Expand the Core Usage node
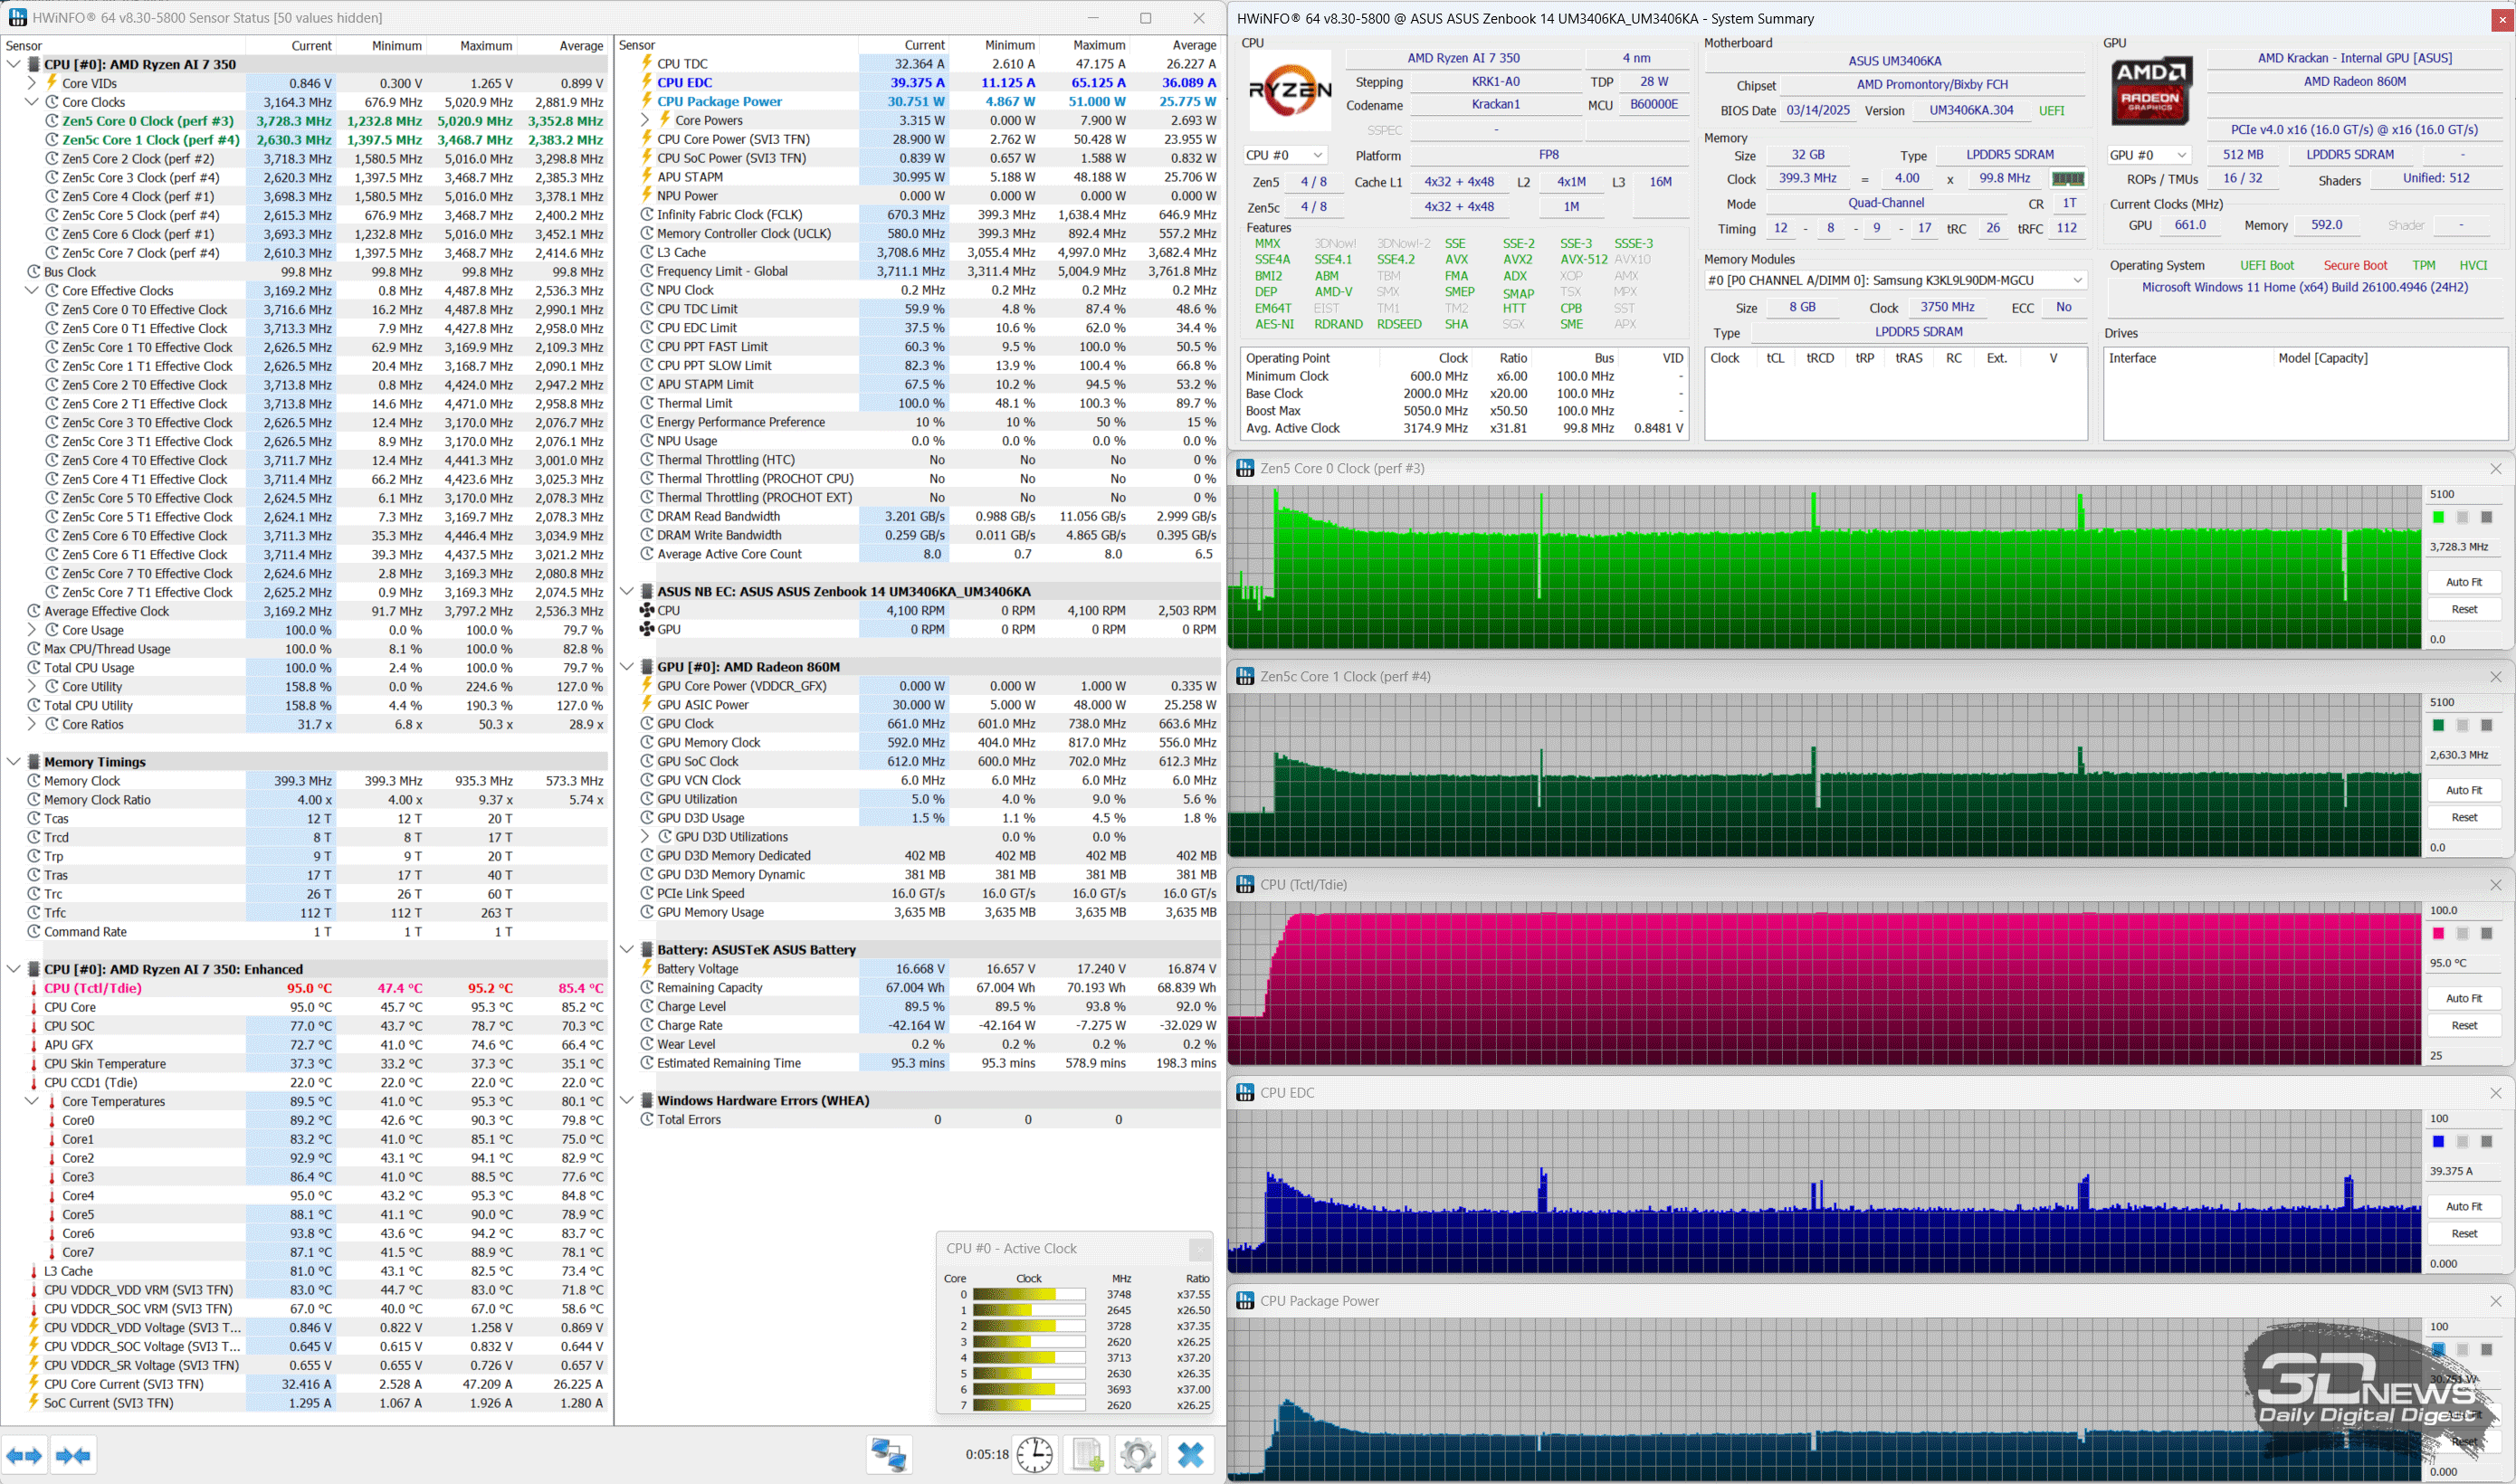2516x1484 pixels. tap(32, 630)
